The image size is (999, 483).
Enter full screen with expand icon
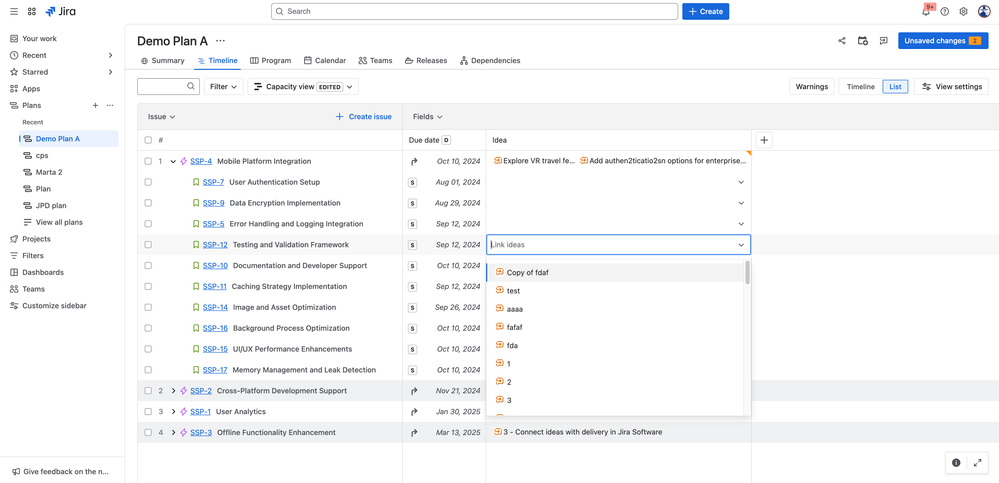point(978,463)
